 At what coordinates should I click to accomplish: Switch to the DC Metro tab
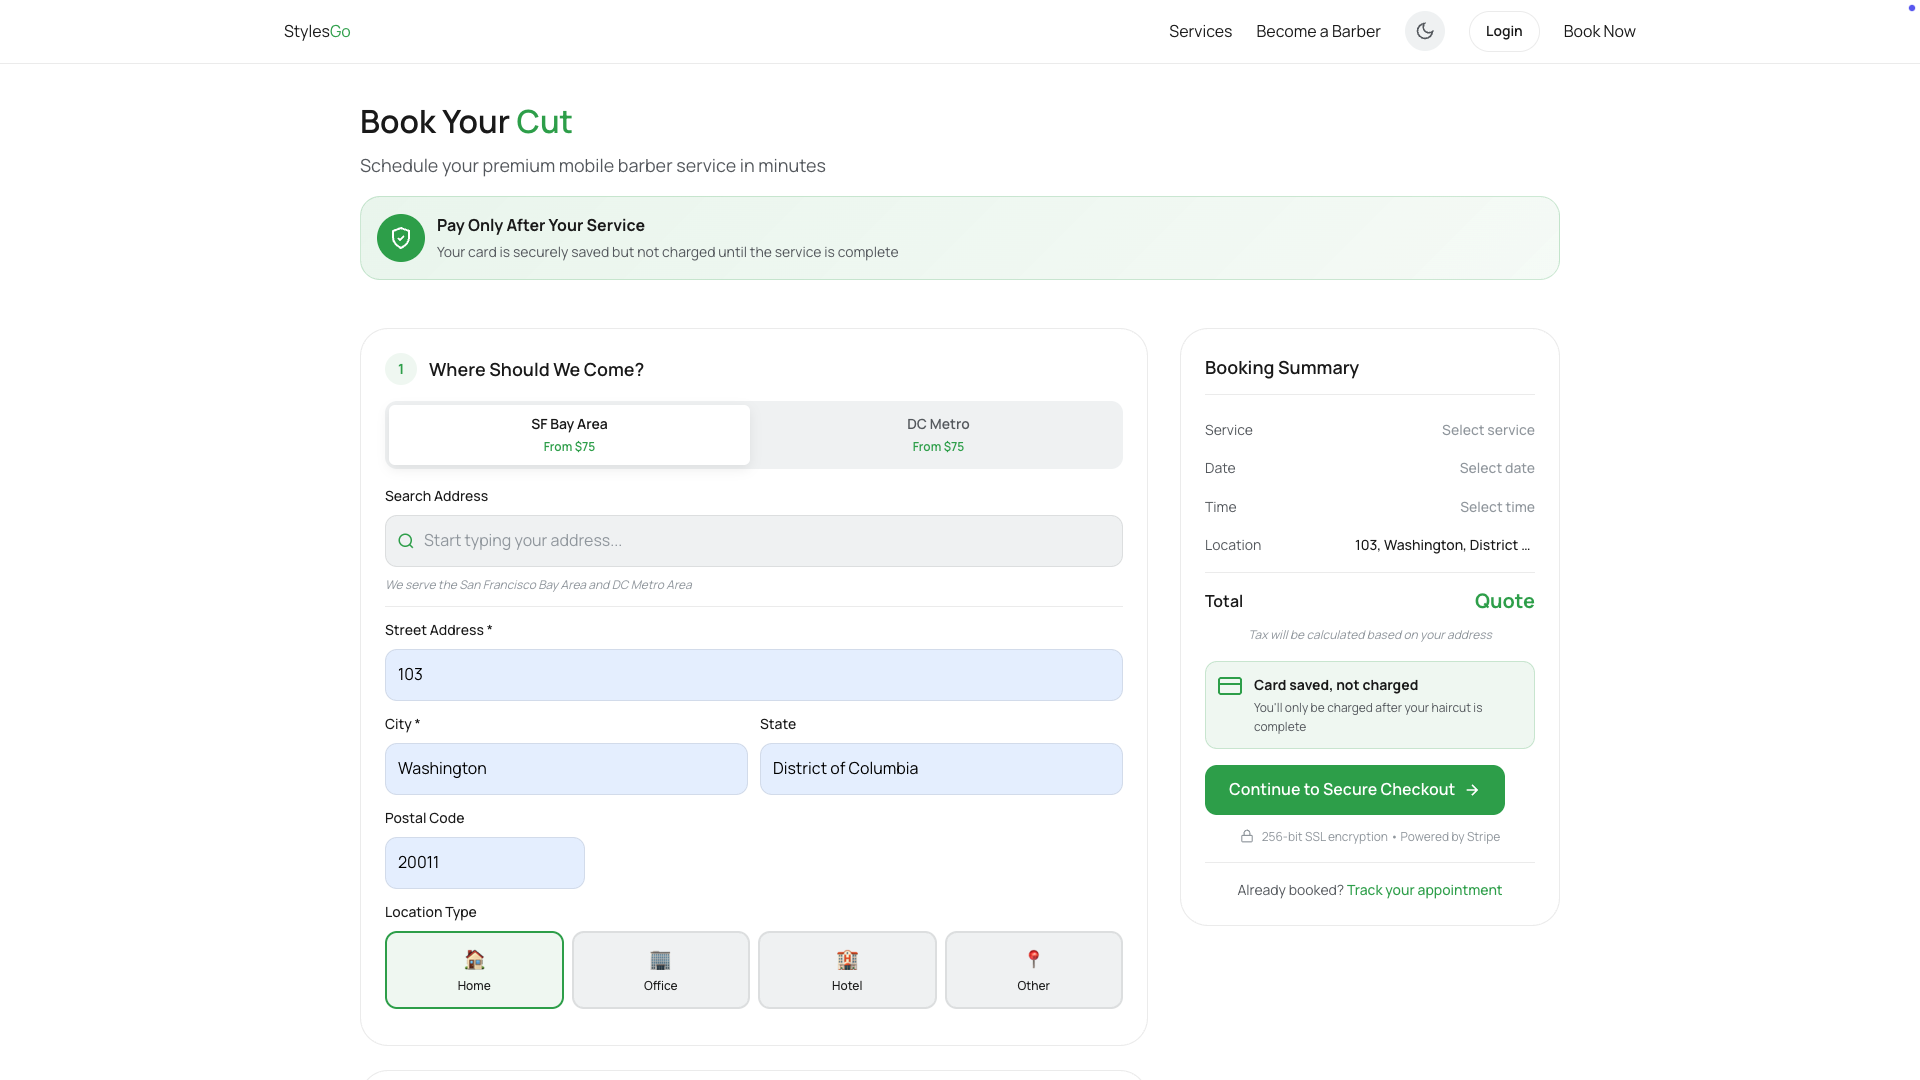click(937, 435)
